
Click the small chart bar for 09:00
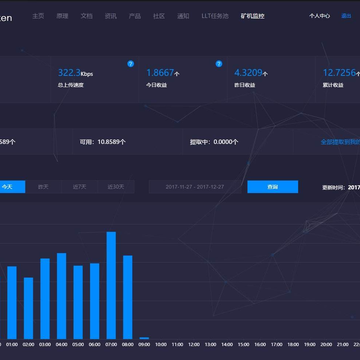pos(144,338)
